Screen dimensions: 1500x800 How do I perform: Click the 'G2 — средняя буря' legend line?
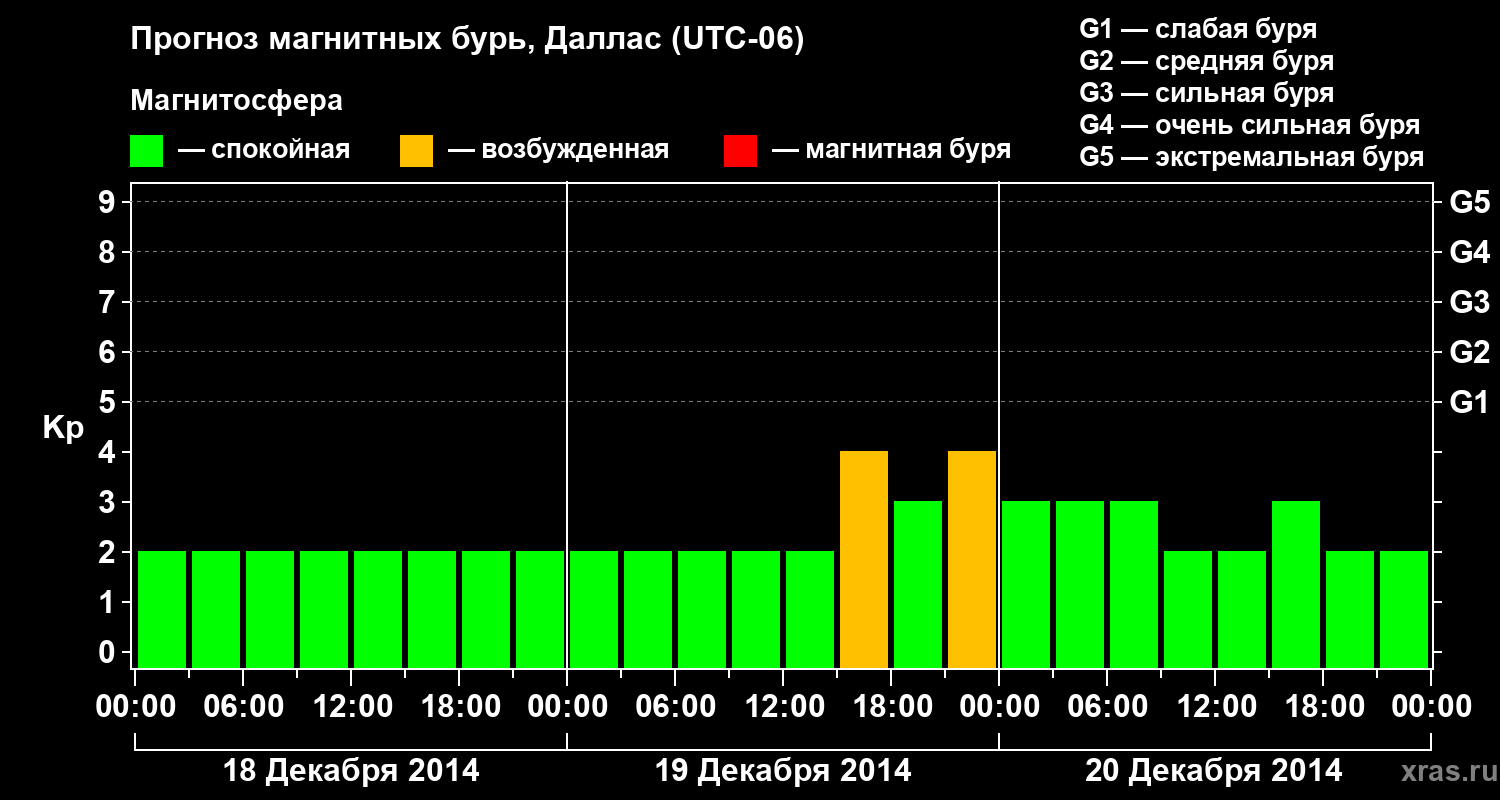tap(1206, 61)
